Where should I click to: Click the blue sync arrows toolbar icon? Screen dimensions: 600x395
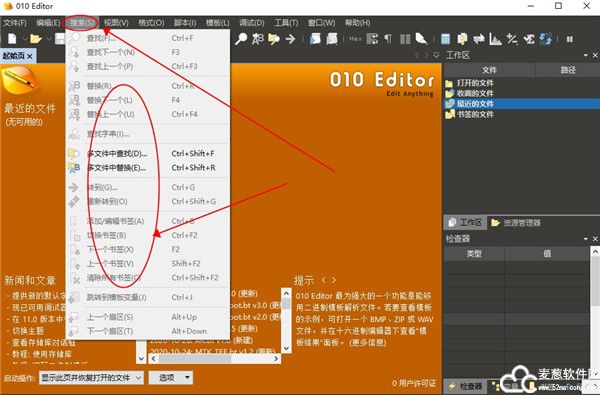tap(546, 39)
